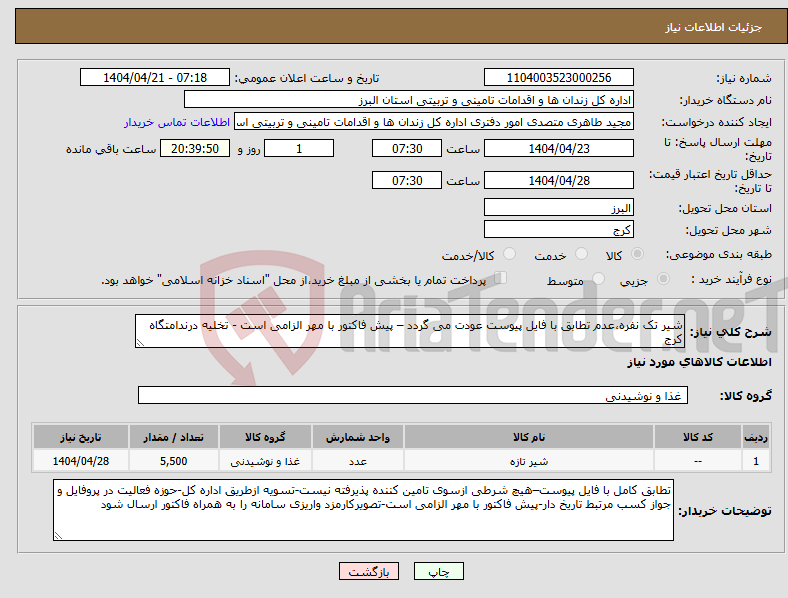Click the چاپ (print) button
The image size is (788, 598).
pos(438,571)
